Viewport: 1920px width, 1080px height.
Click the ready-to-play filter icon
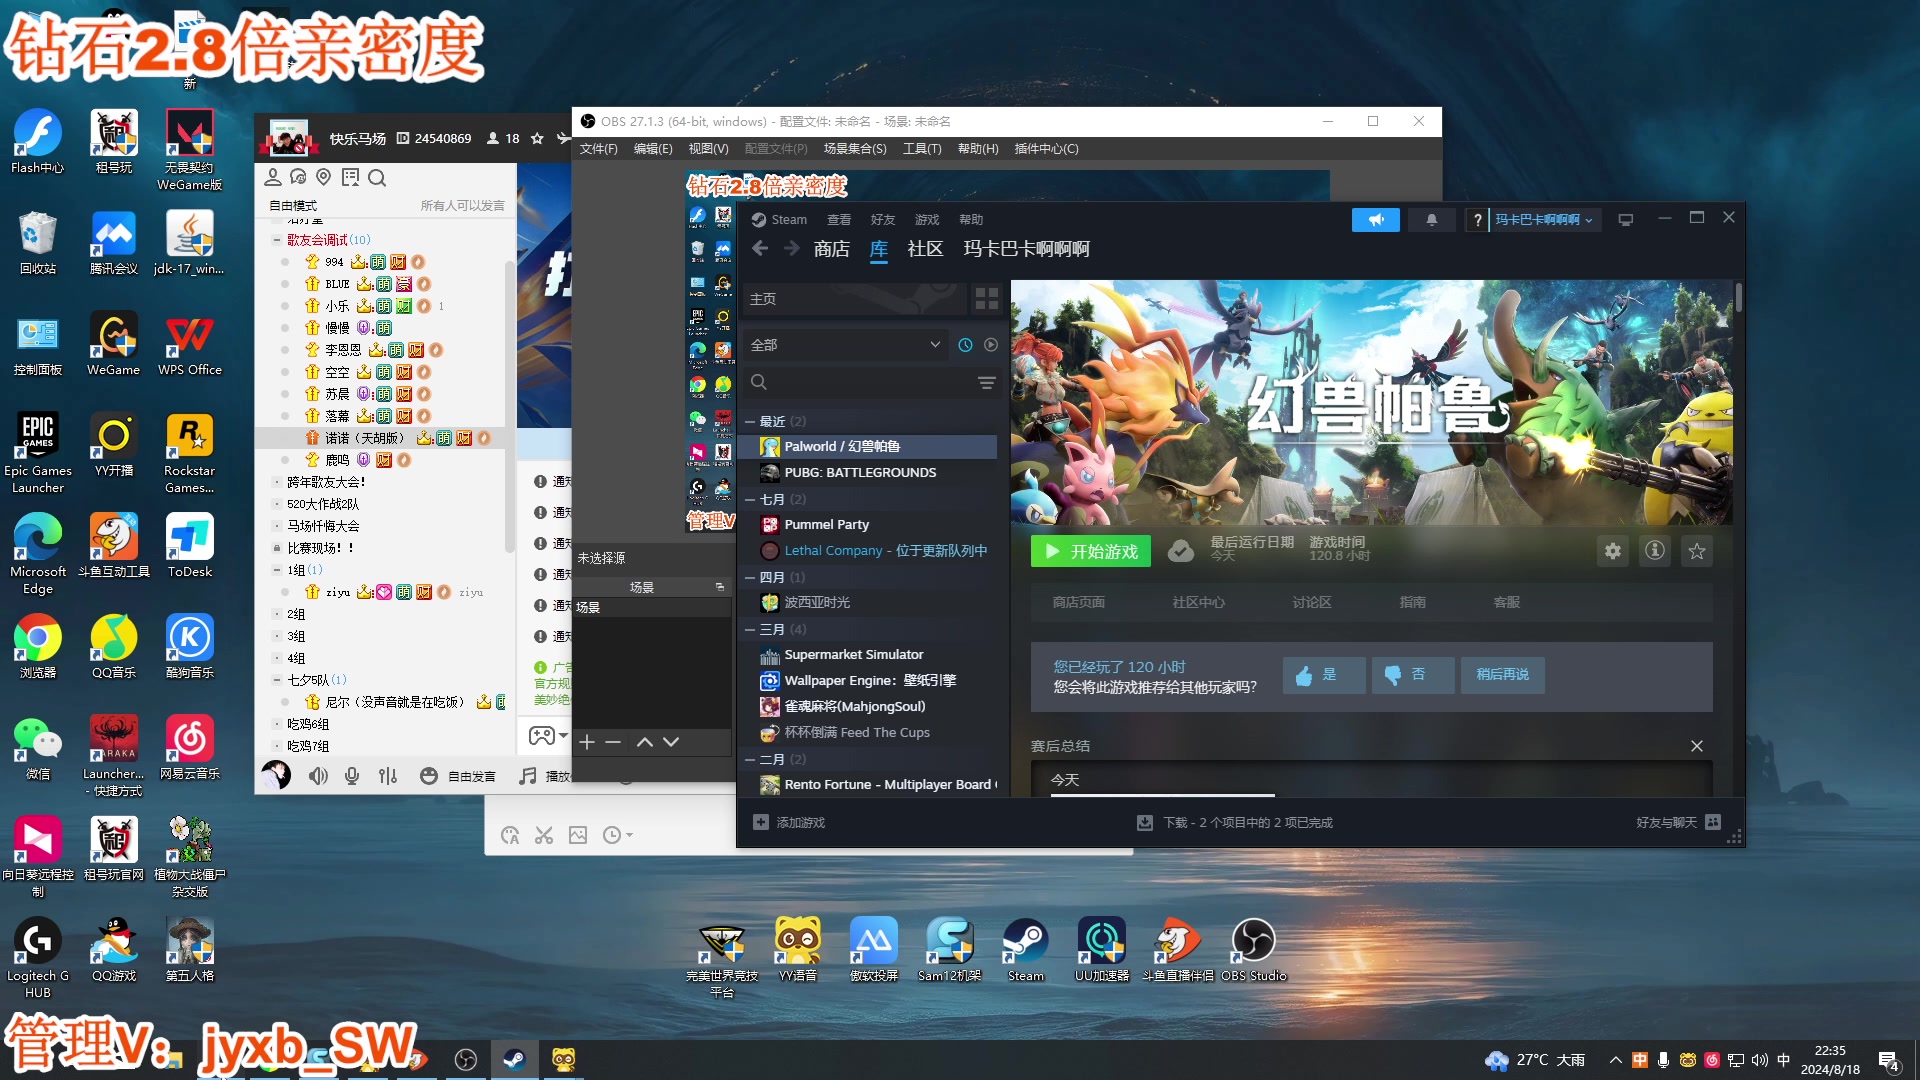(991, 345)
